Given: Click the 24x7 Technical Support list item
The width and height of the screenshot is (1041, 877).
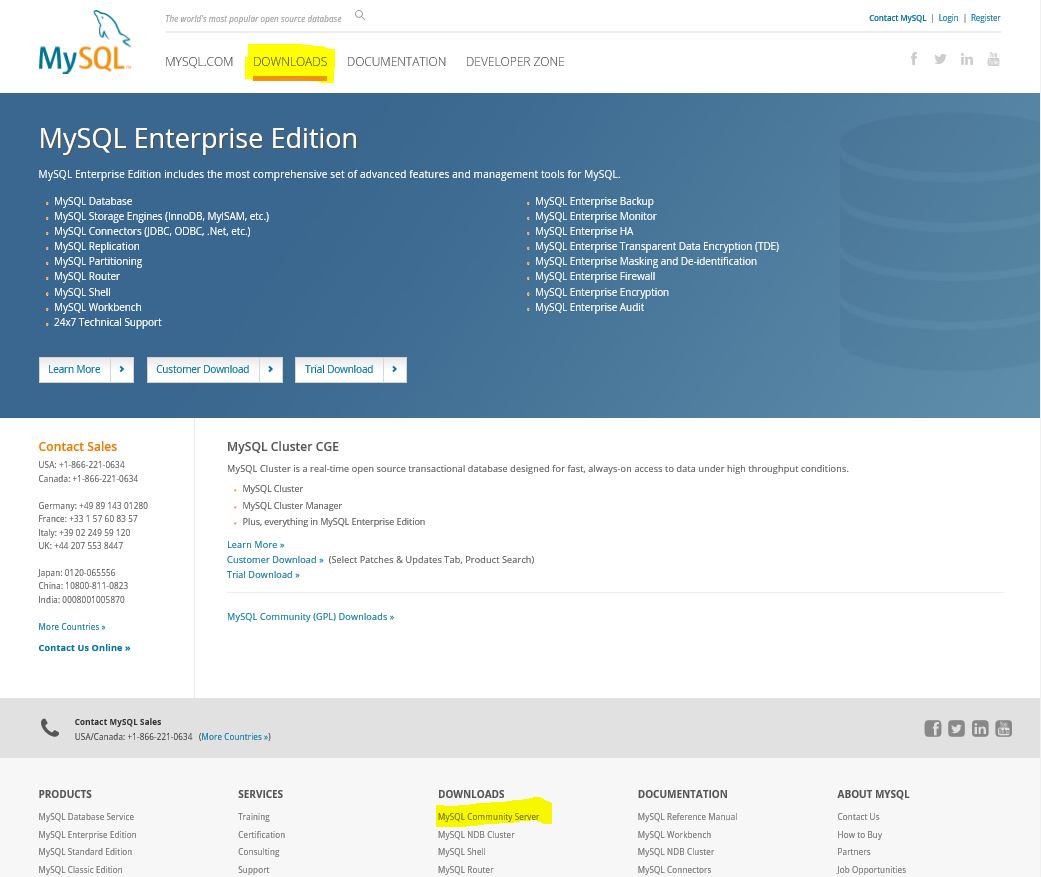Looking at the screenshot, I should point(108,322).
